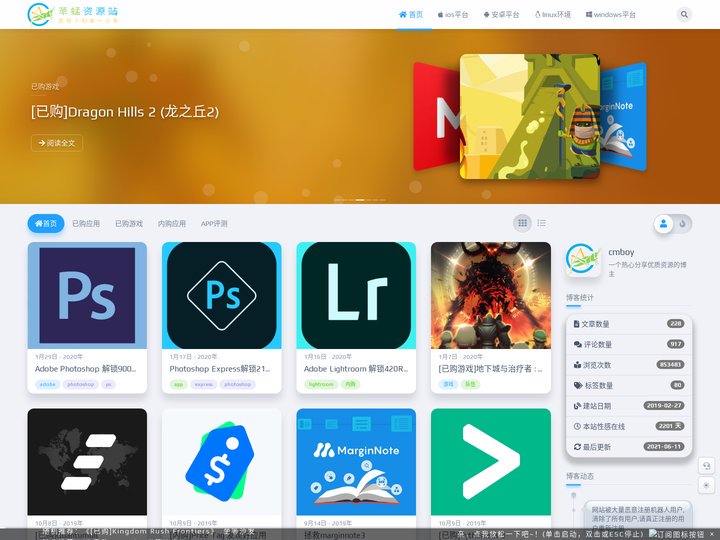Image resolution: width=720 pixels, height=540 pixels.
Task: Click the 评论数量 stats row
Action: click(x=629, y=344)
